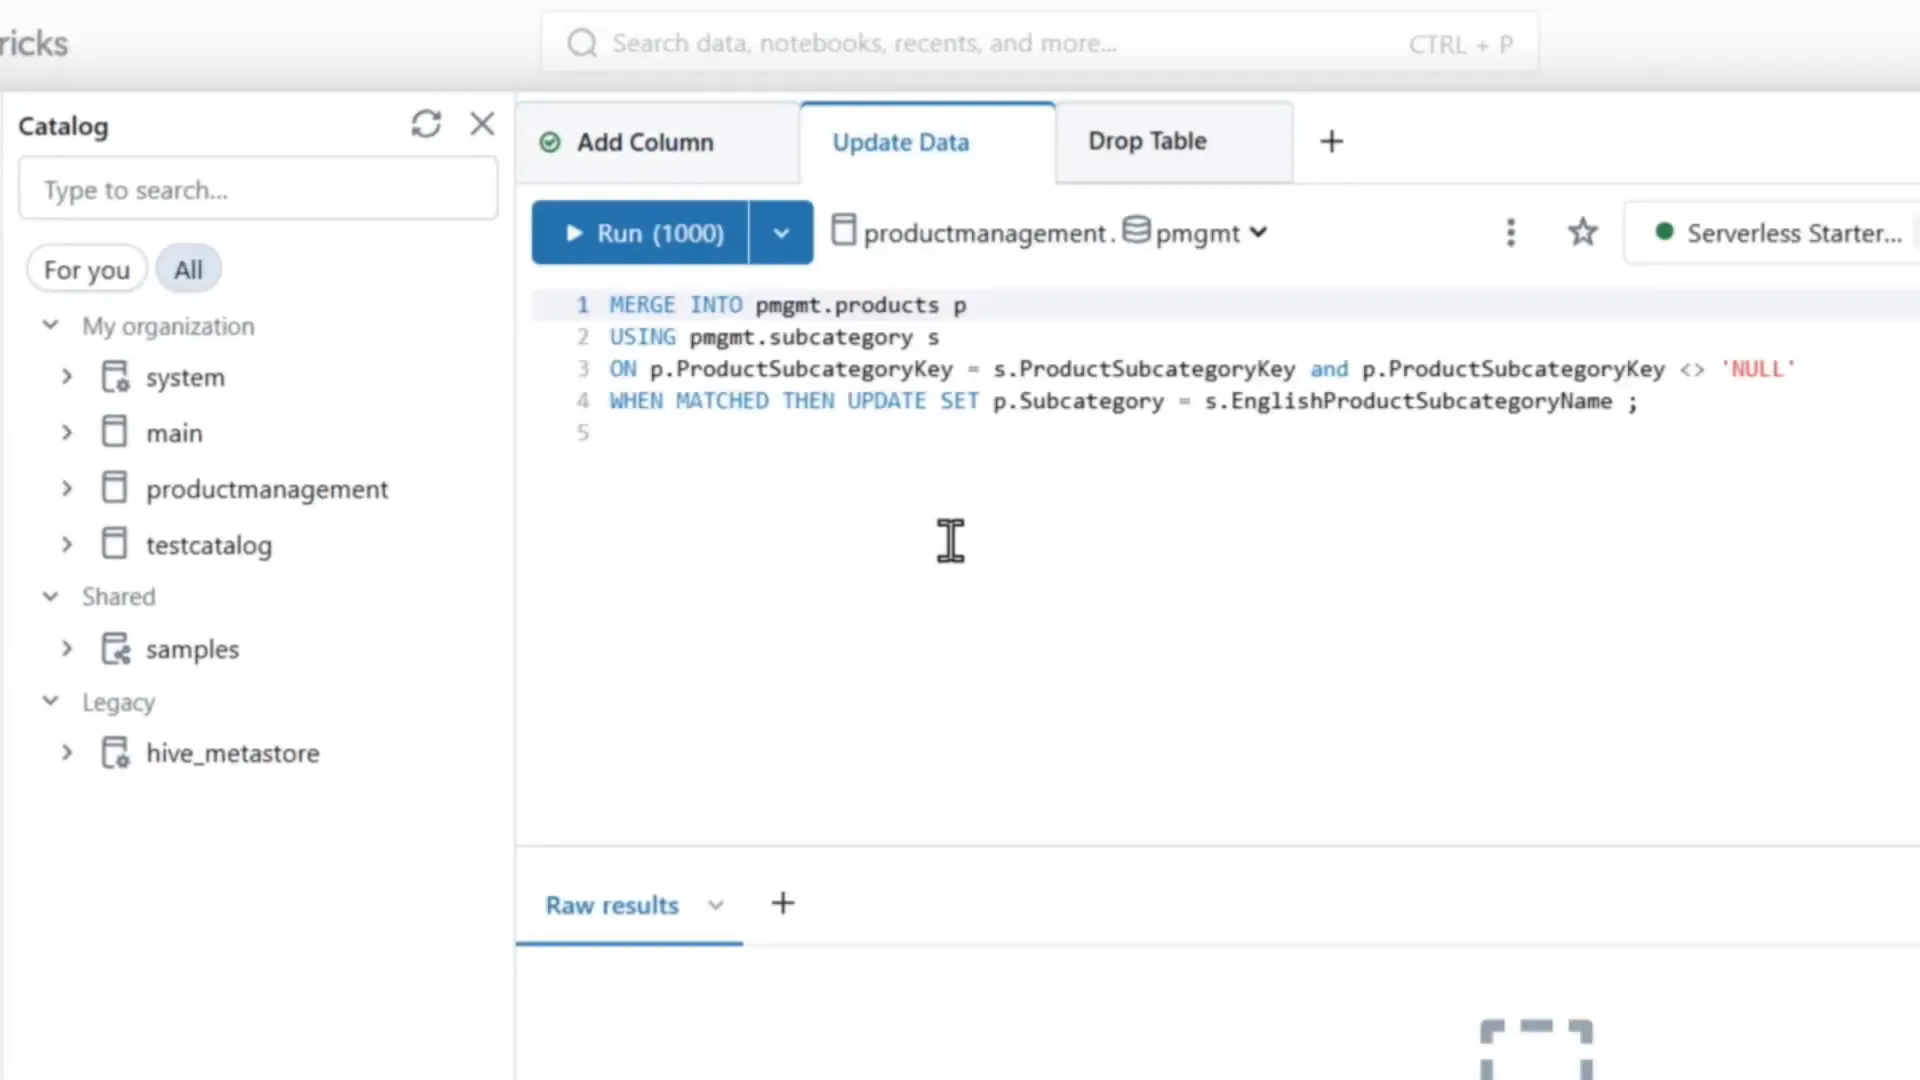Click the Type to search field in Catalog

257,189
